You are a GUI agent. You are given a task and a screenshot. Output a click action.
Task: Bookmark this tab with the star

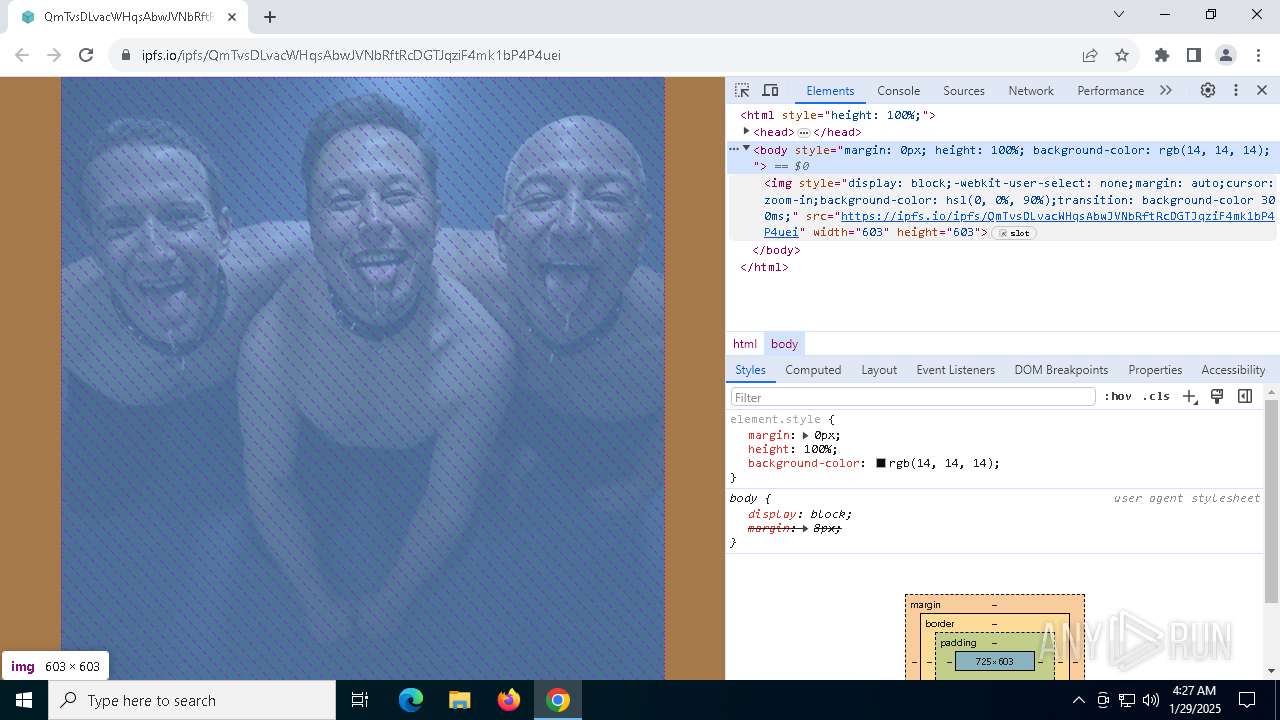coord(1122,55)
